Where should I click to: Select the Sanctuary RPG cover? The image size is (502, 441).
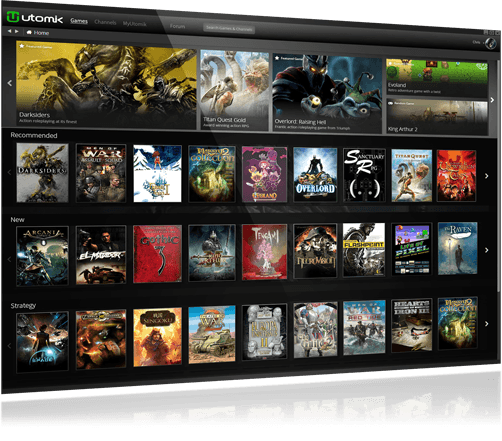click(x=364, y=175)
